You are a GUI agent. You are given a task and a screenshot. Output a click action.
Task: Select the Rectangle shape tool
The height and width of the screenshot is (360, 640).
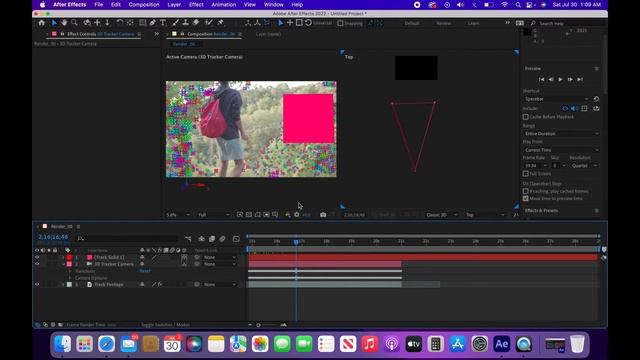[142, 23]
